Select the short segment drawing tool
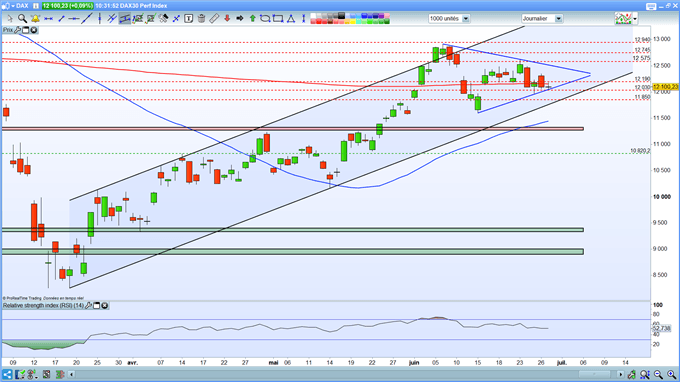 [62, 19]
